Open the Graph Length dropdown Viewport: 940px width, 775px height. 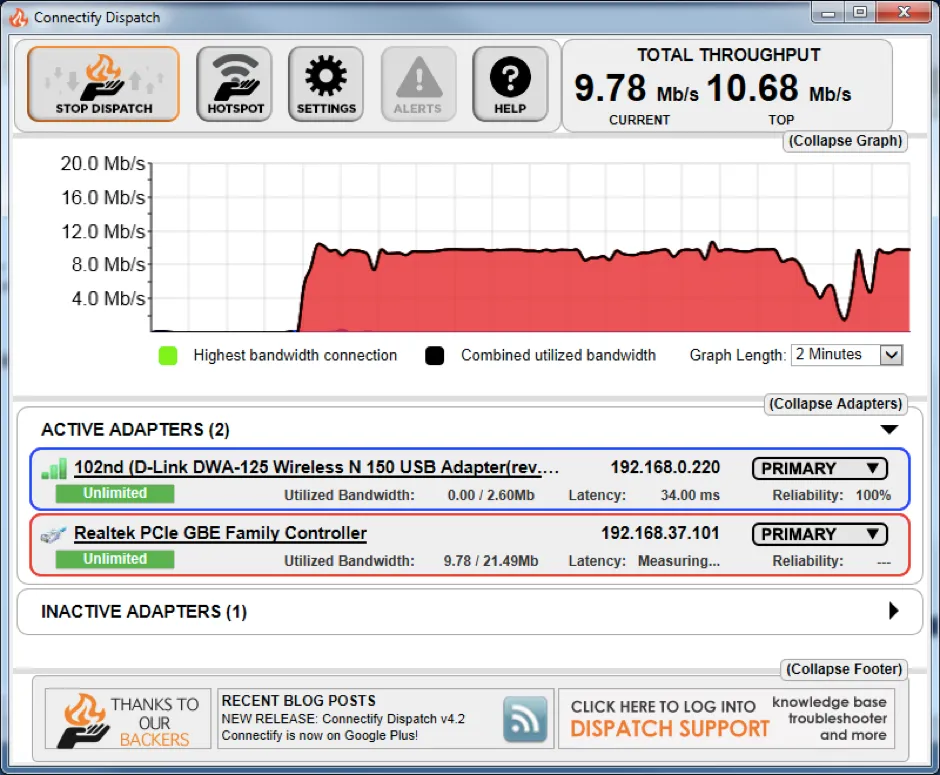[846, 355]
